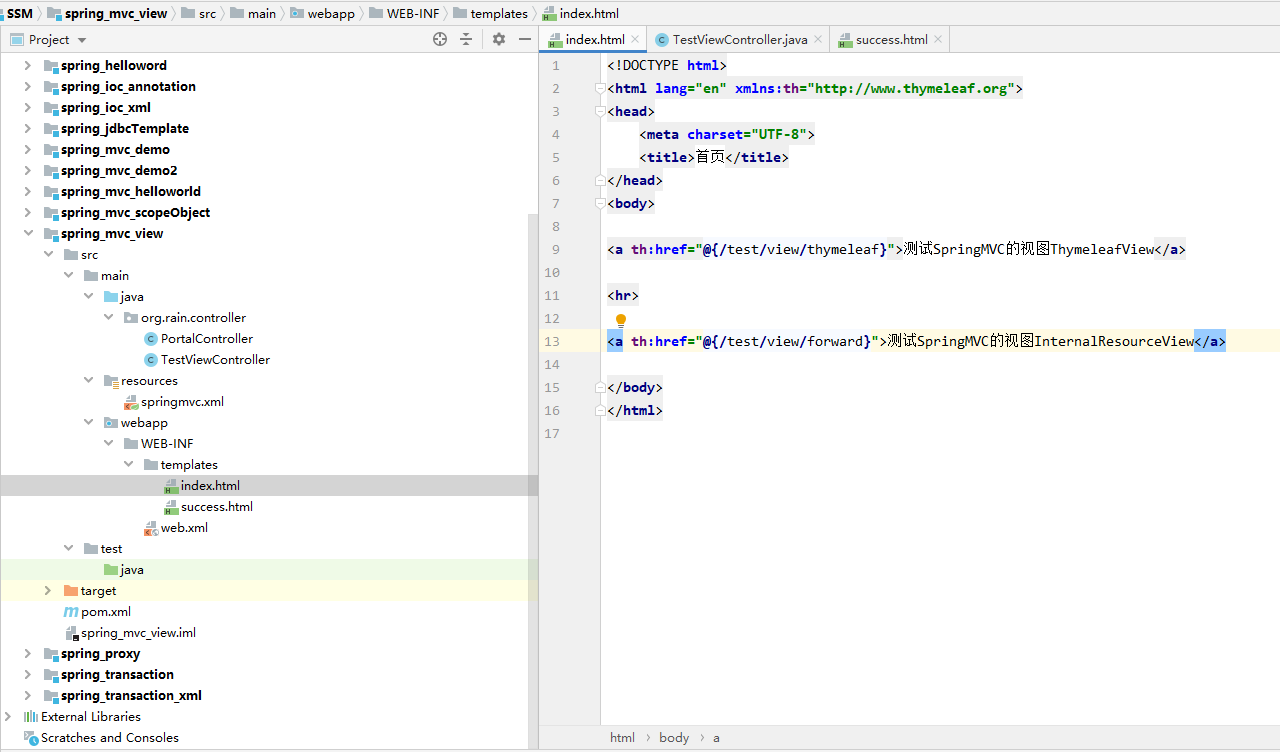The width and height of the screenshot is (1280, 752).
Task: Click the pom.xml Maven icon
Action: tap(71, 612)
